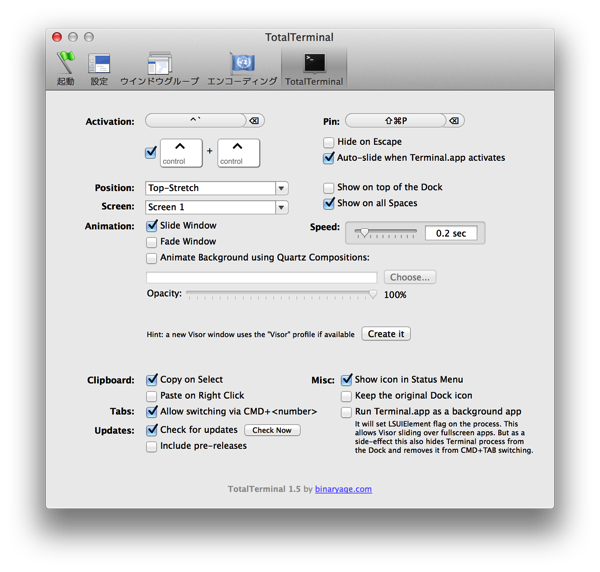The image size is (600, 572).
Task: Click the second control key button
Action: [x=239, y=153]
